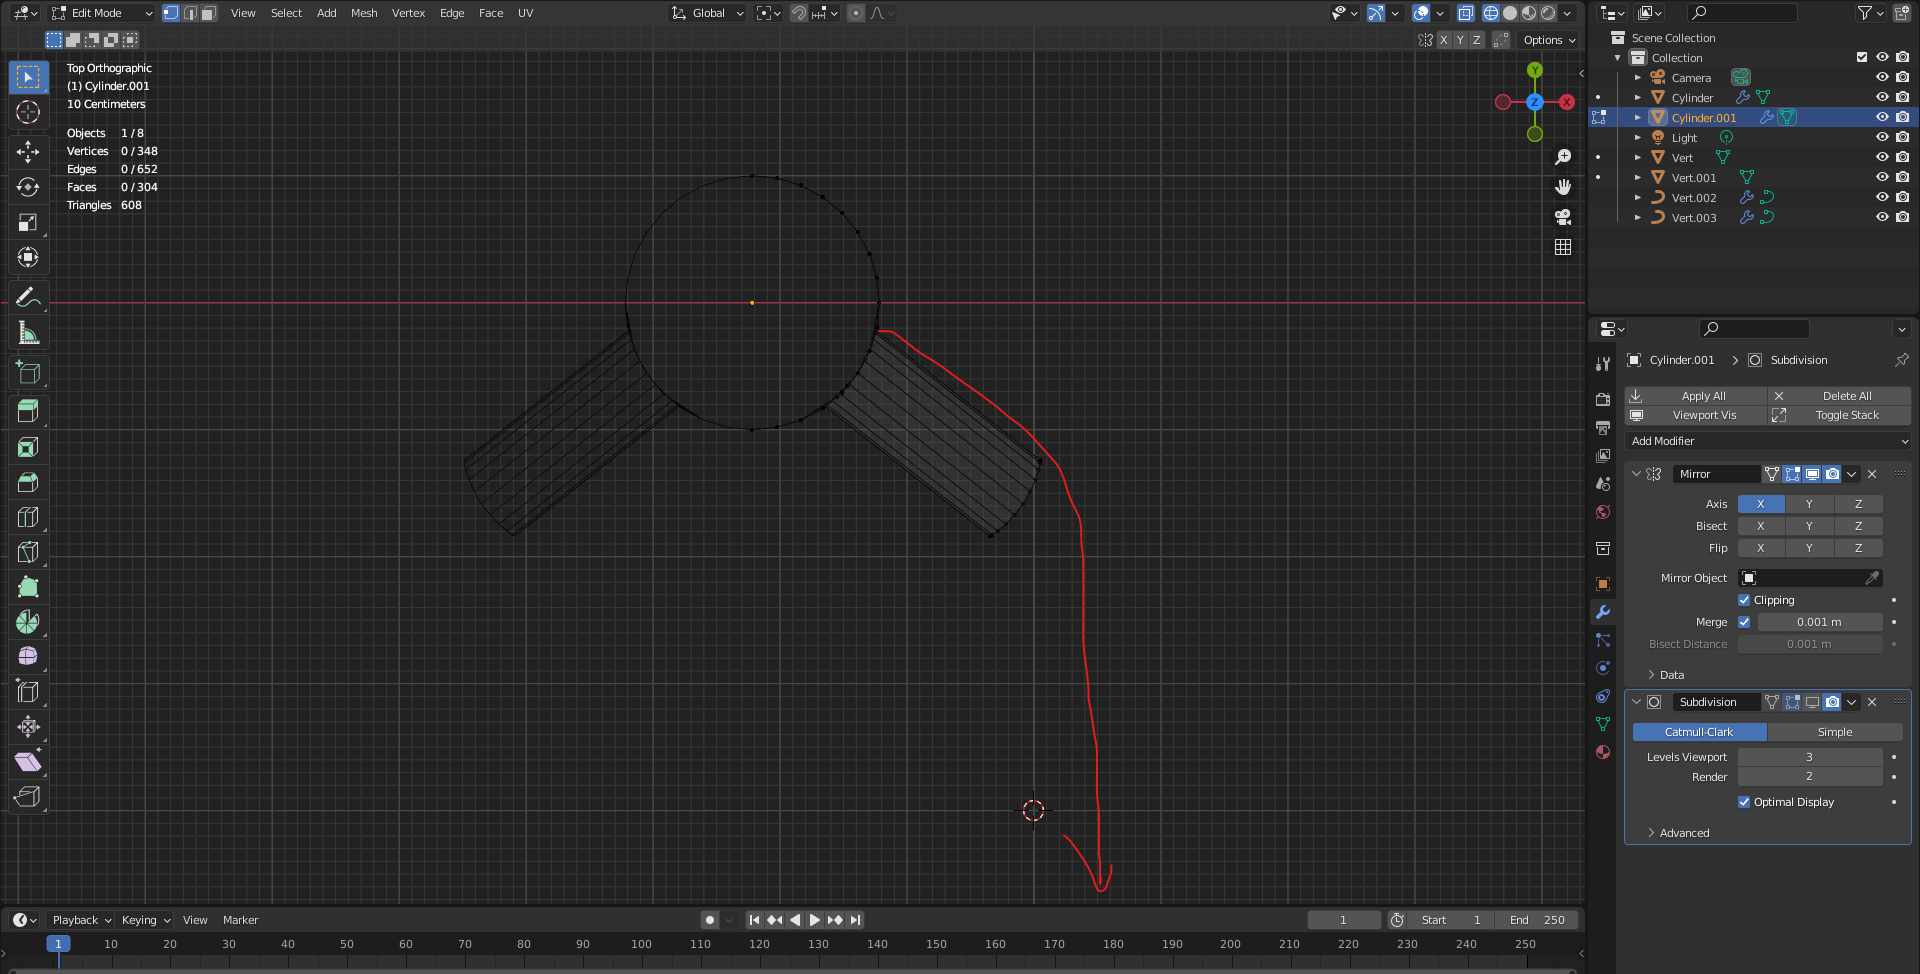Open the Modifier properties wrench tab

click(1603, 612)
